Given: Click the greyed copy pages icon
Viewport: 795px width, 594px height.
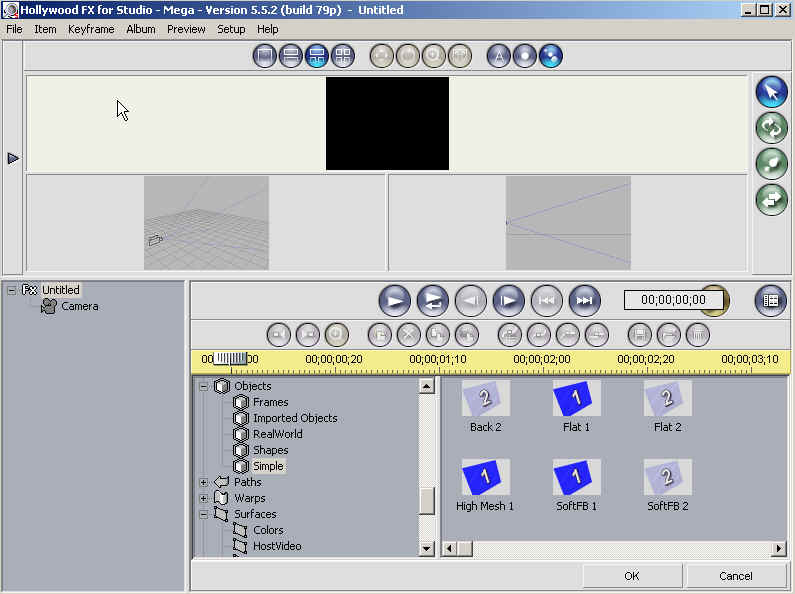Looking at the screenshot, I should 438,335.
